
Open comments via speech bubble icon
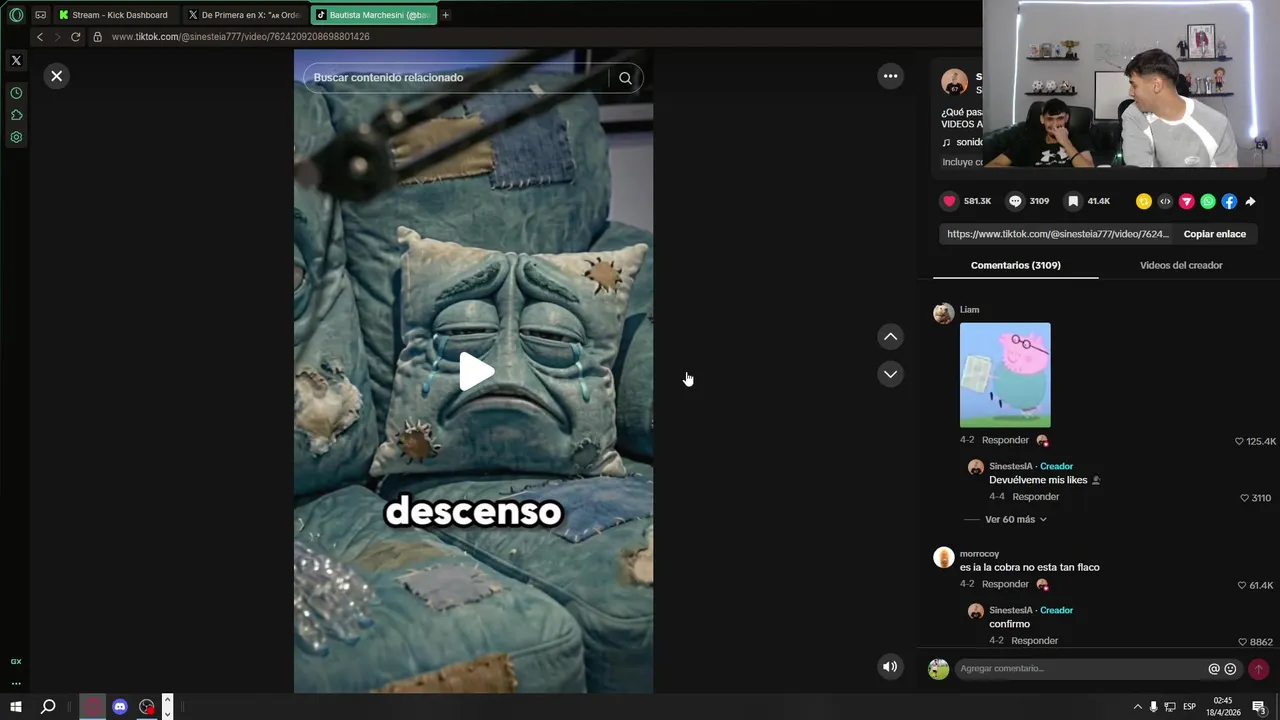tap(1015, 201)
